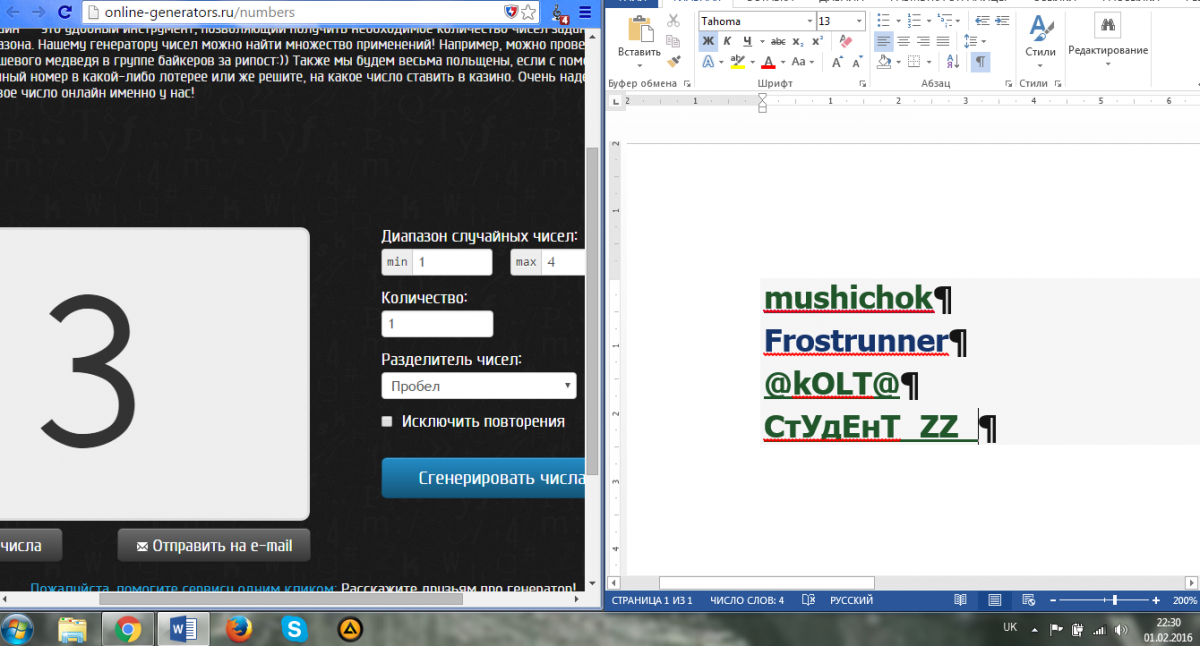The image size is (1200, 646).
Task: Open the Windows Start button
Action: click(17, 629)
